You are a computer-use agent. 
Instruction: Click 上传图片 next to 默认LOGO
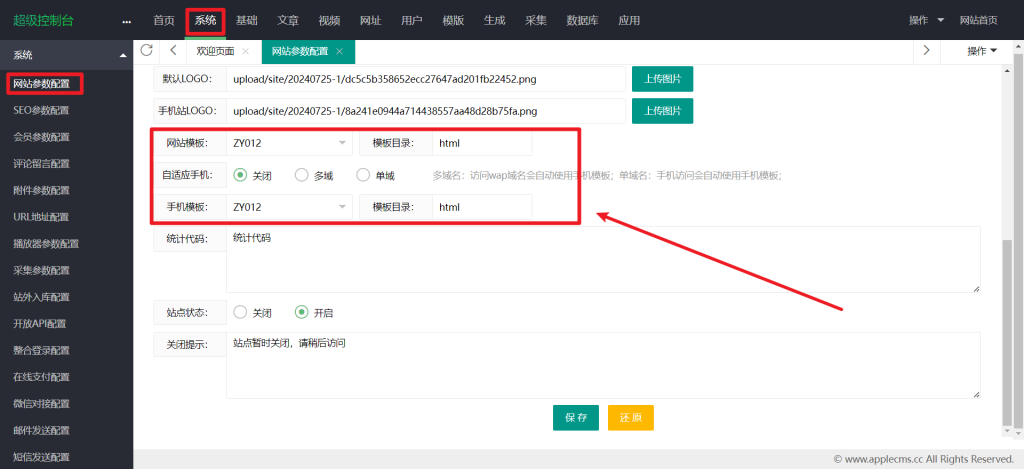662,79
